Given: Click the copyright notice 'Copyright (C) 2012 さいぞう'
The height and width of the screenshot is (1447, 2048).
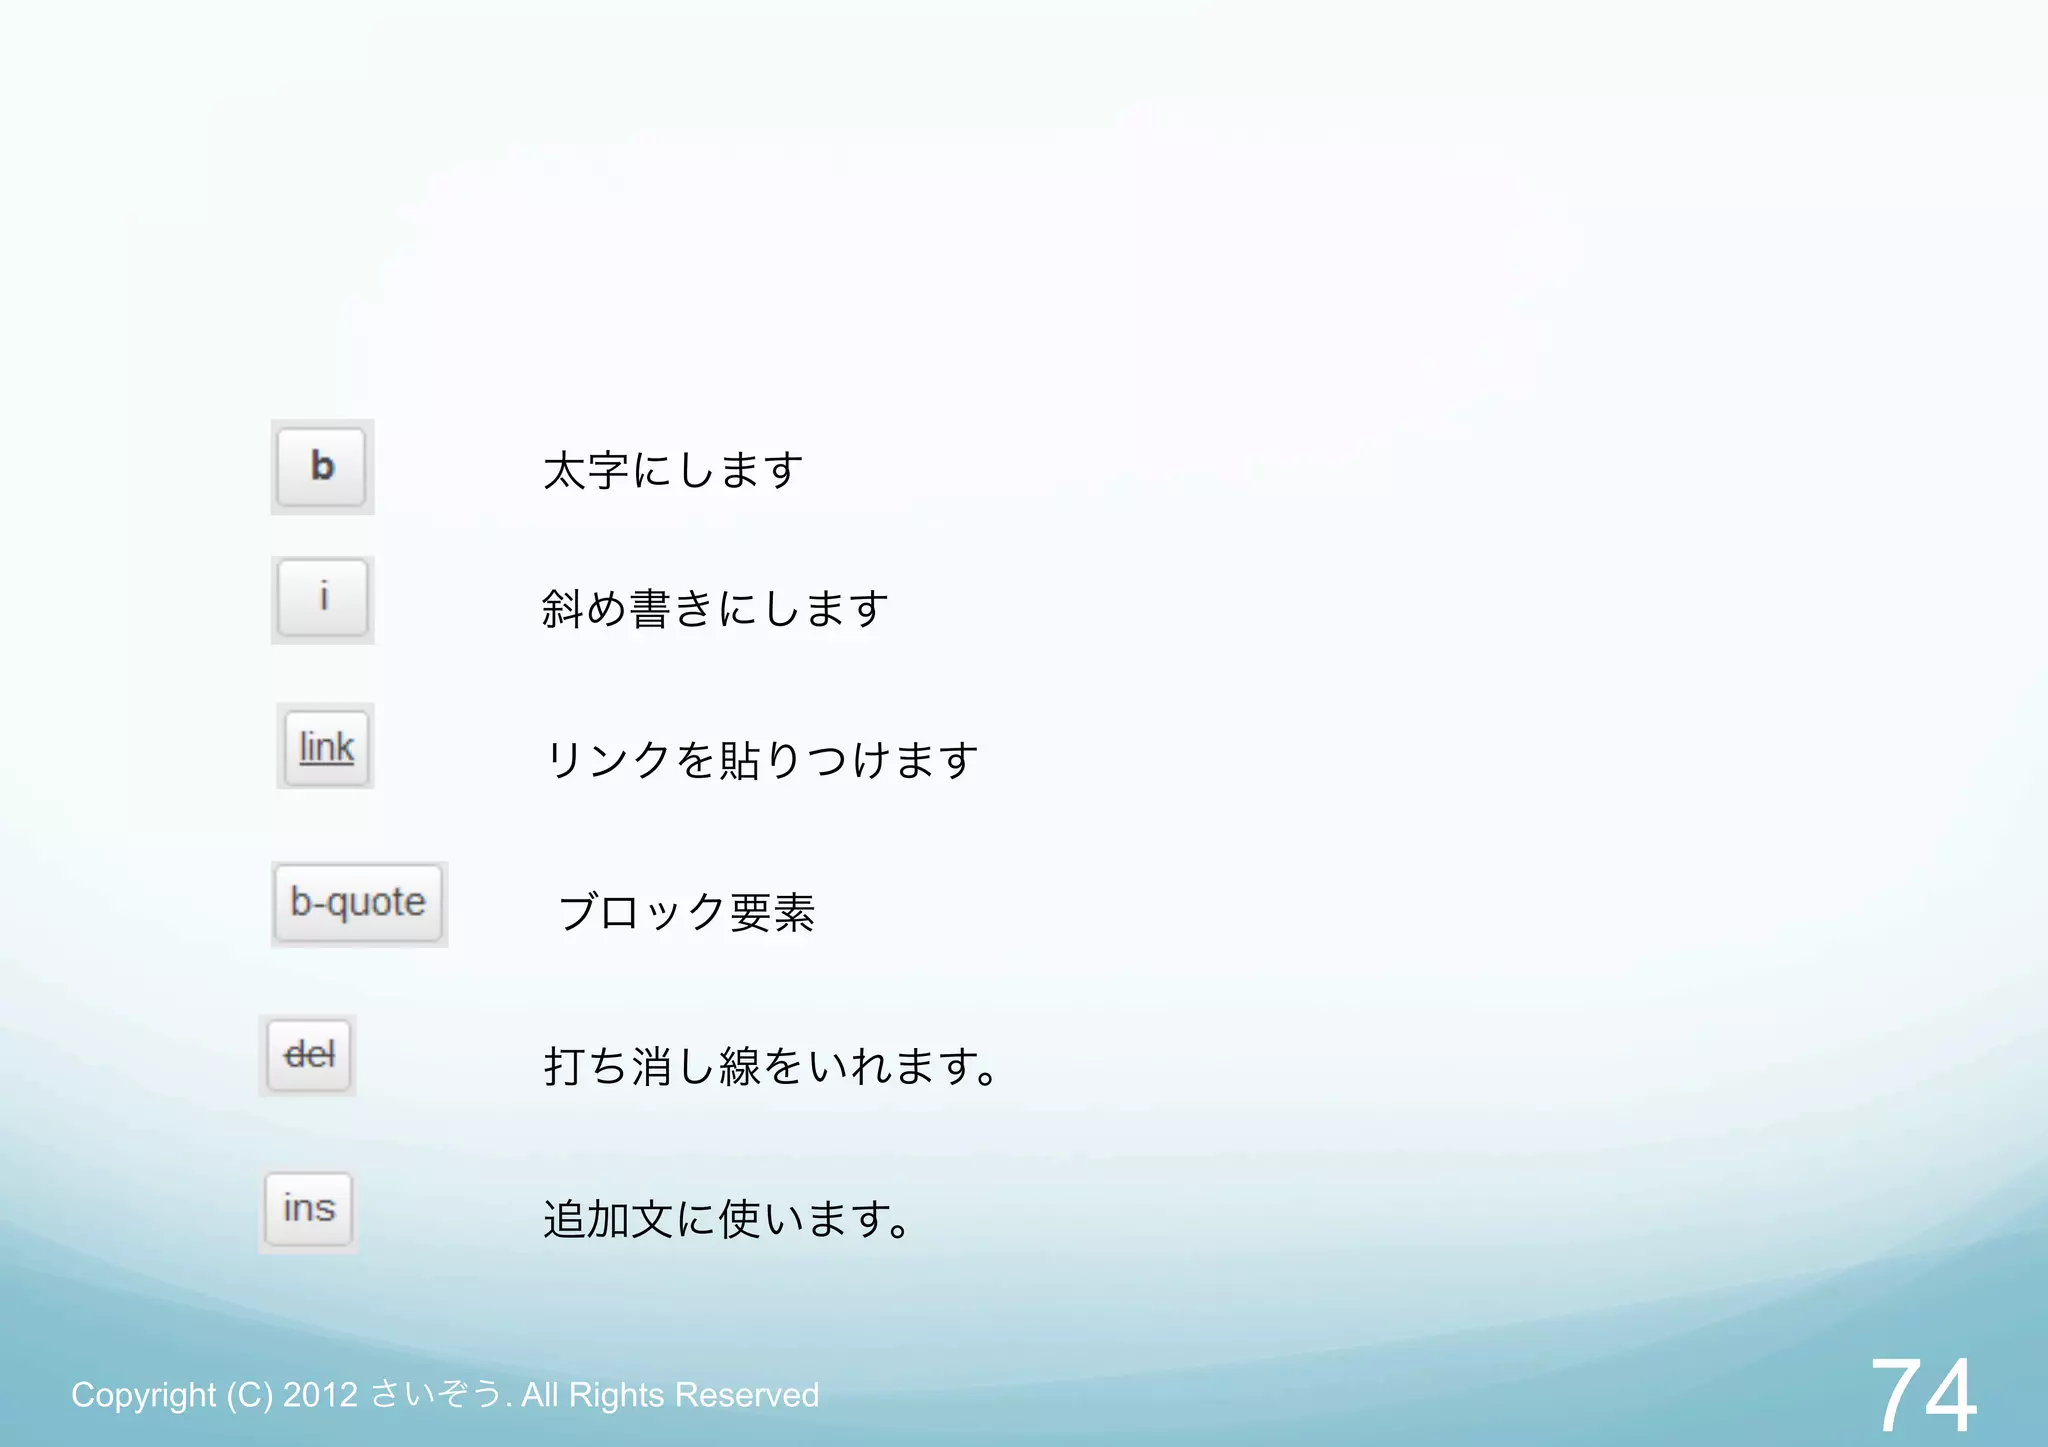Looking at the screenshot, I should pyautogui.click(x=287, y=1394).
